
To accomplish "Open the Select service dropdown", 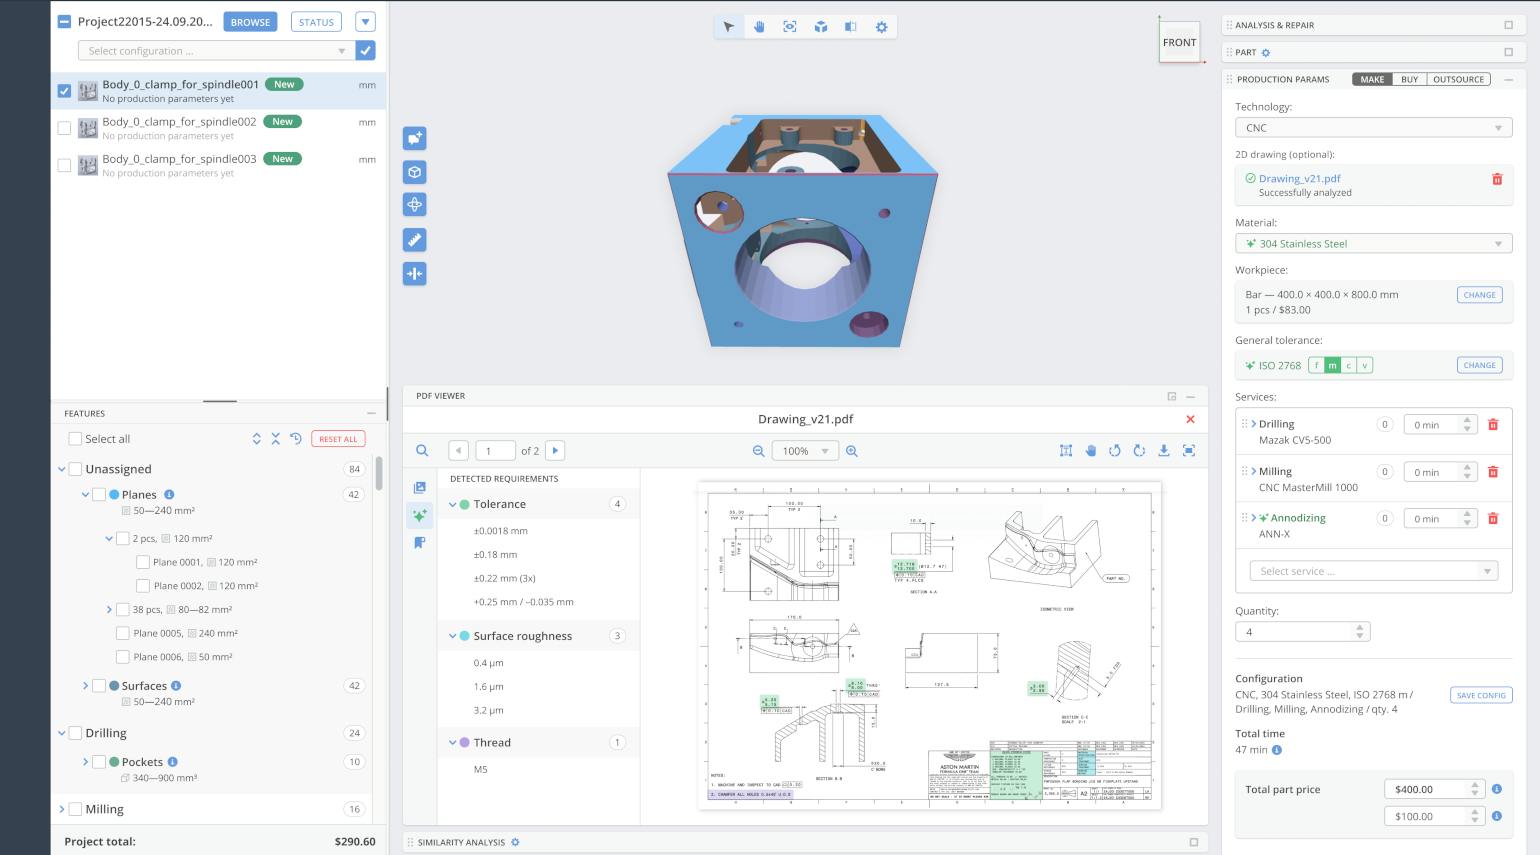I will 1373,571.
